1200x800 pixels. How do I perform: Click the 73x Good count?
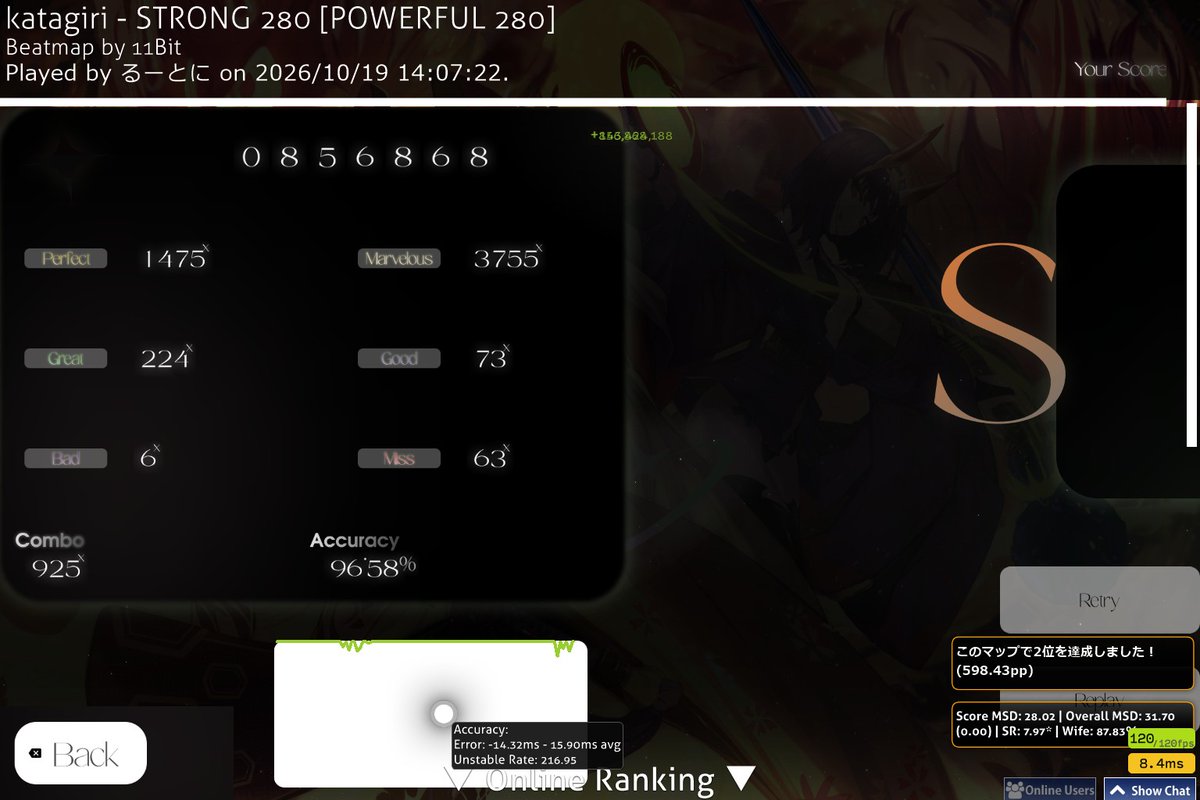coord(491,358)
